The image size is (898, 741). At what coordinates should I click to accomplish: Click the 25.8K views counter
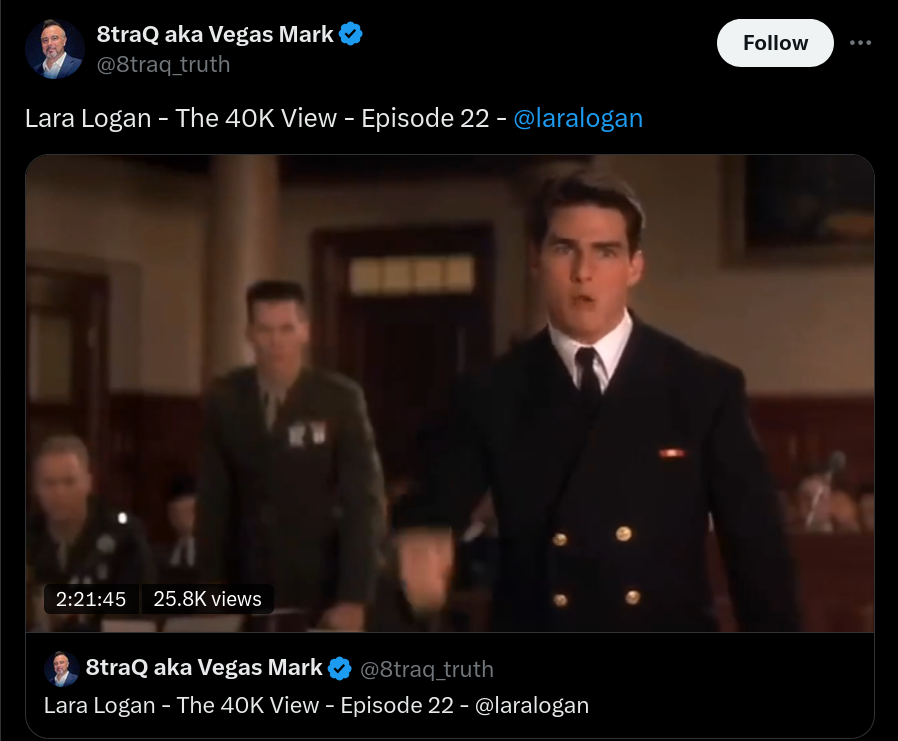[x=207, y=599]
